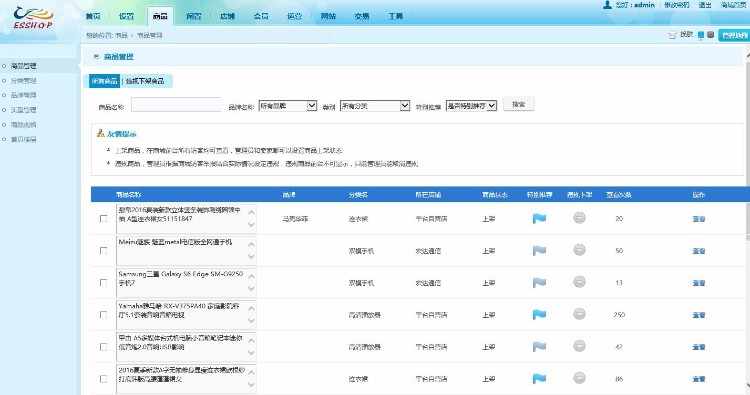The height and width of the screenshot is (395, 750).
Task: Click the blue flag icon in the row with quantity 20
Action: pyautogui.click(x=539, y=219)
